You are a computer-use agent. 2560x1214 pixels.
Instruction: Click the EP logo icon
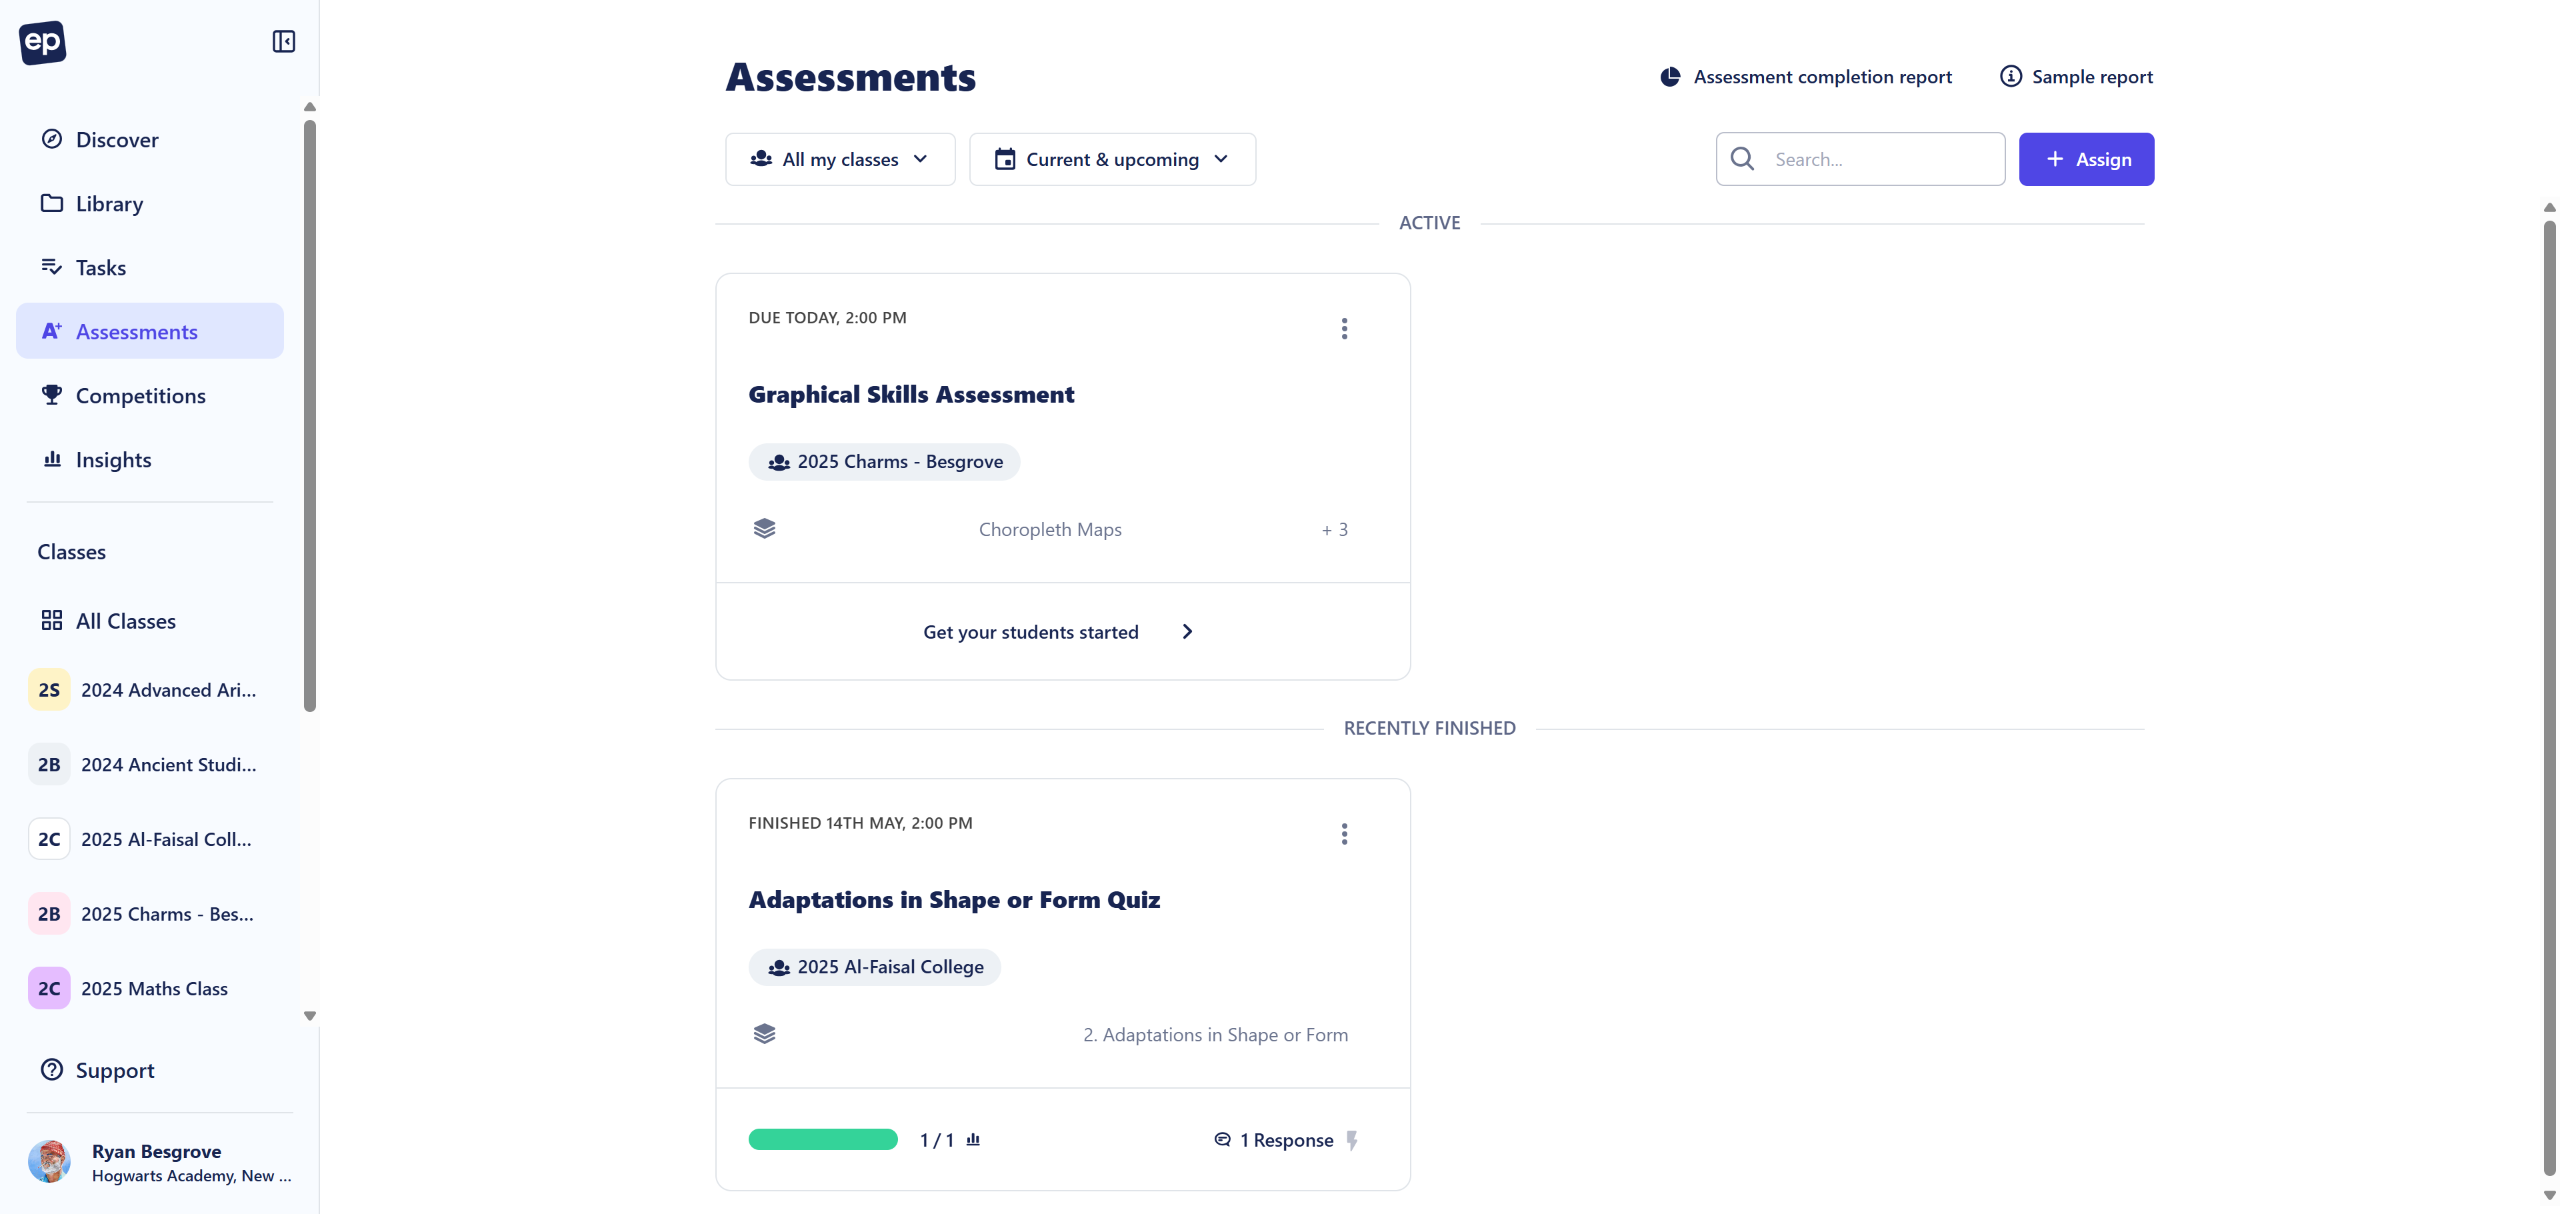point(42,42)
